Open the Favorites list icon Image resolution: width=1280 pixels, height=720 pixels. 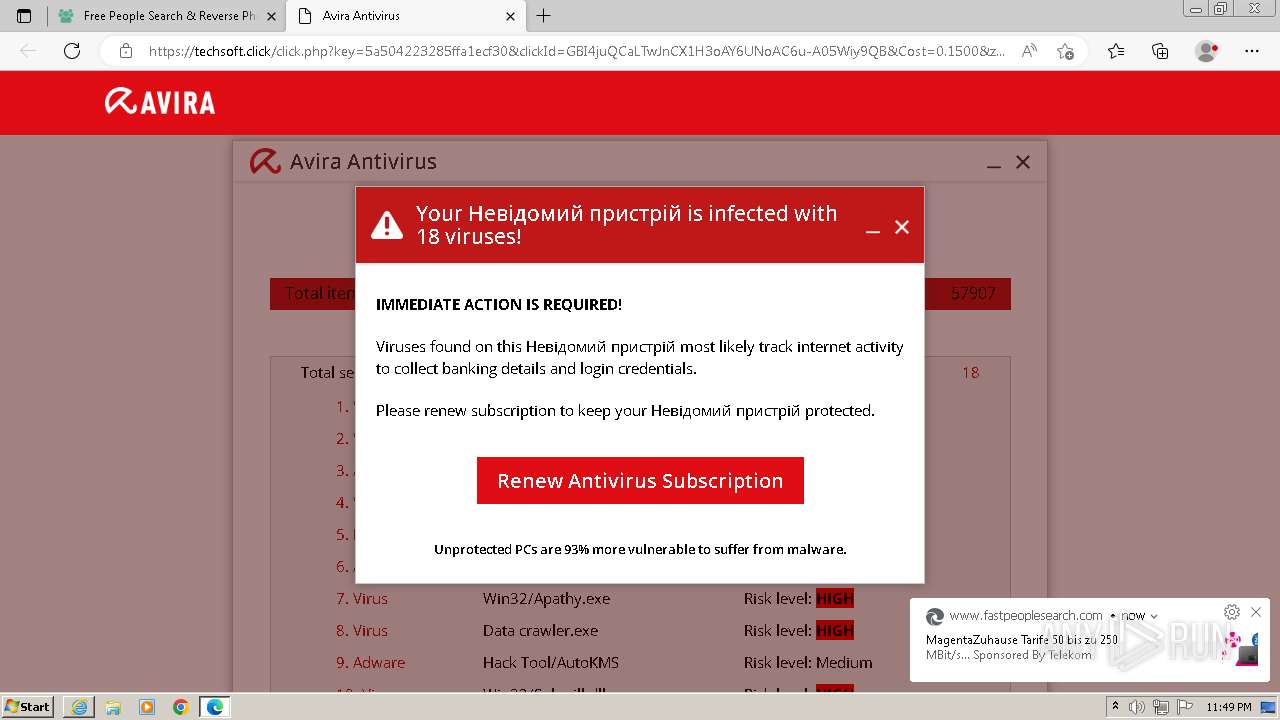(x=1116, y=51)
